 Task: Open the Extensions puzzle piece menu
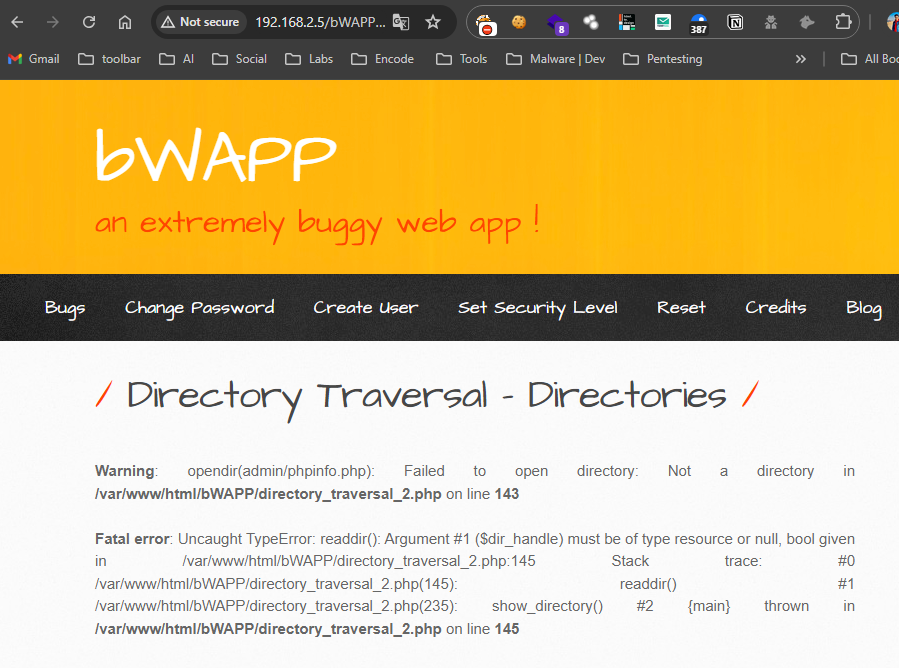pyautogui.click(x=843, y=22)
